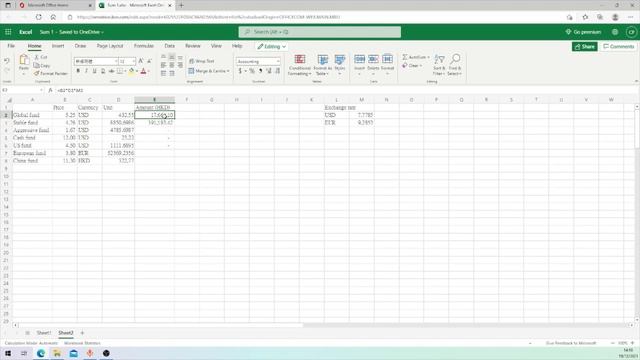Screen dimensions: 640x360
Task: Toggle middle vertical alignment
Action: (x=172, y=57)
